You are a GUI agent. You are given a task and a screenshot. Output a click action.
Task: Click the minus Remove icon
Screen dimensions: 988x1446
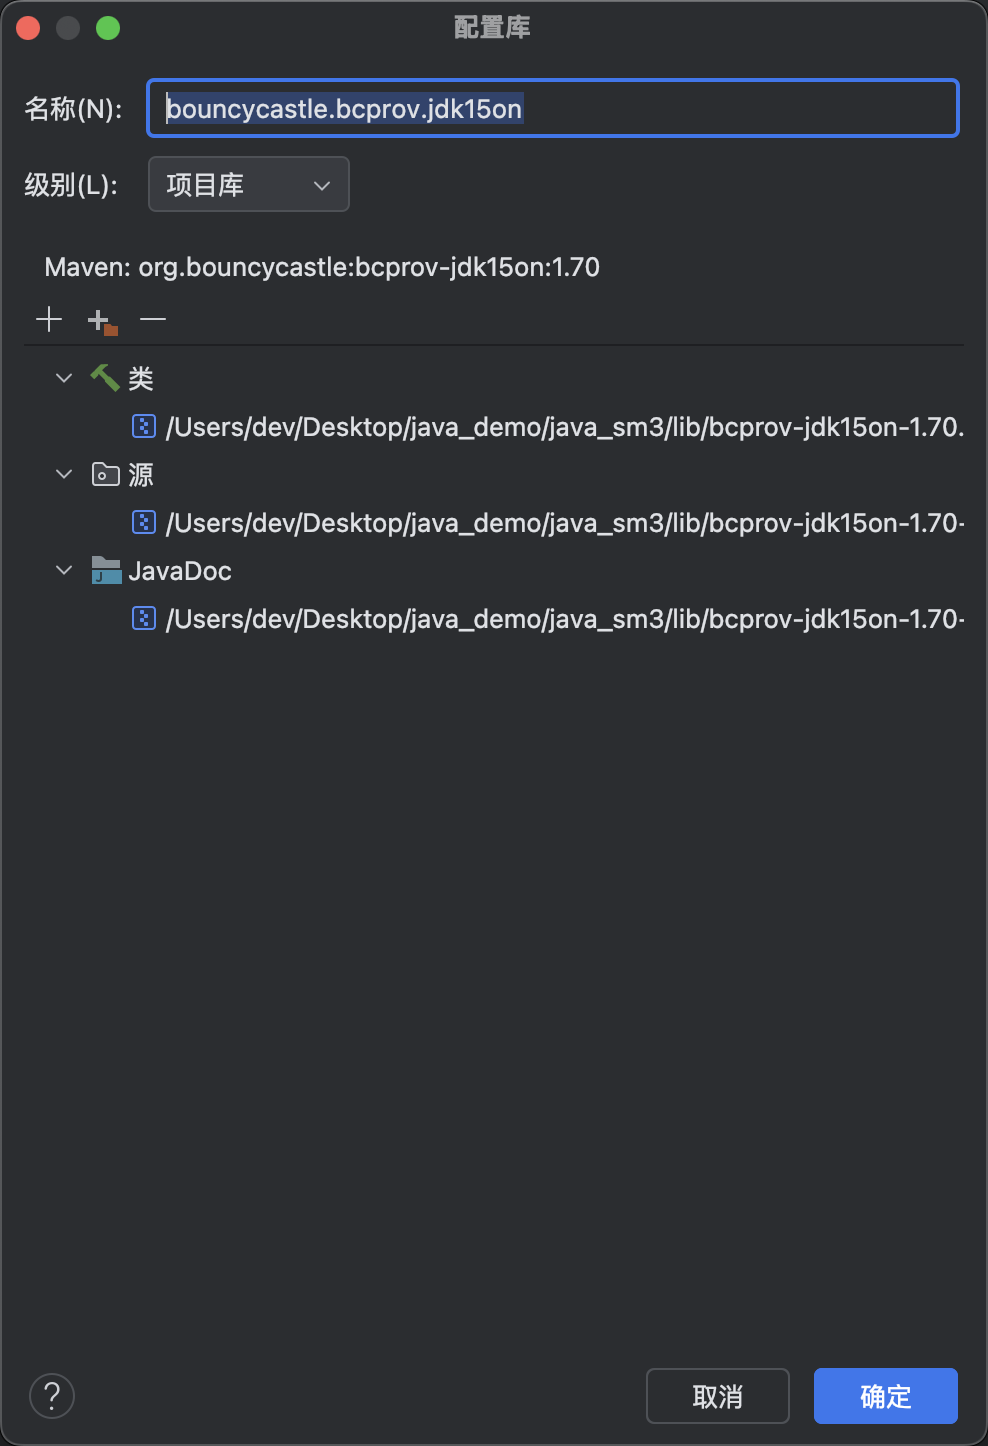pos(153,319)
